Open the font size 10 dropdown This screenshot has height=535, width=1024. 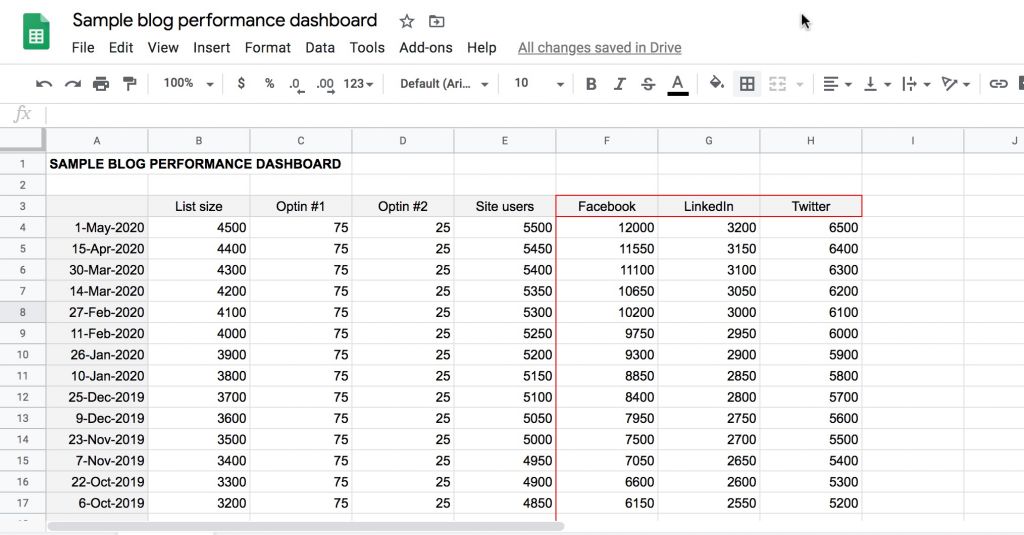click(539, 83)
